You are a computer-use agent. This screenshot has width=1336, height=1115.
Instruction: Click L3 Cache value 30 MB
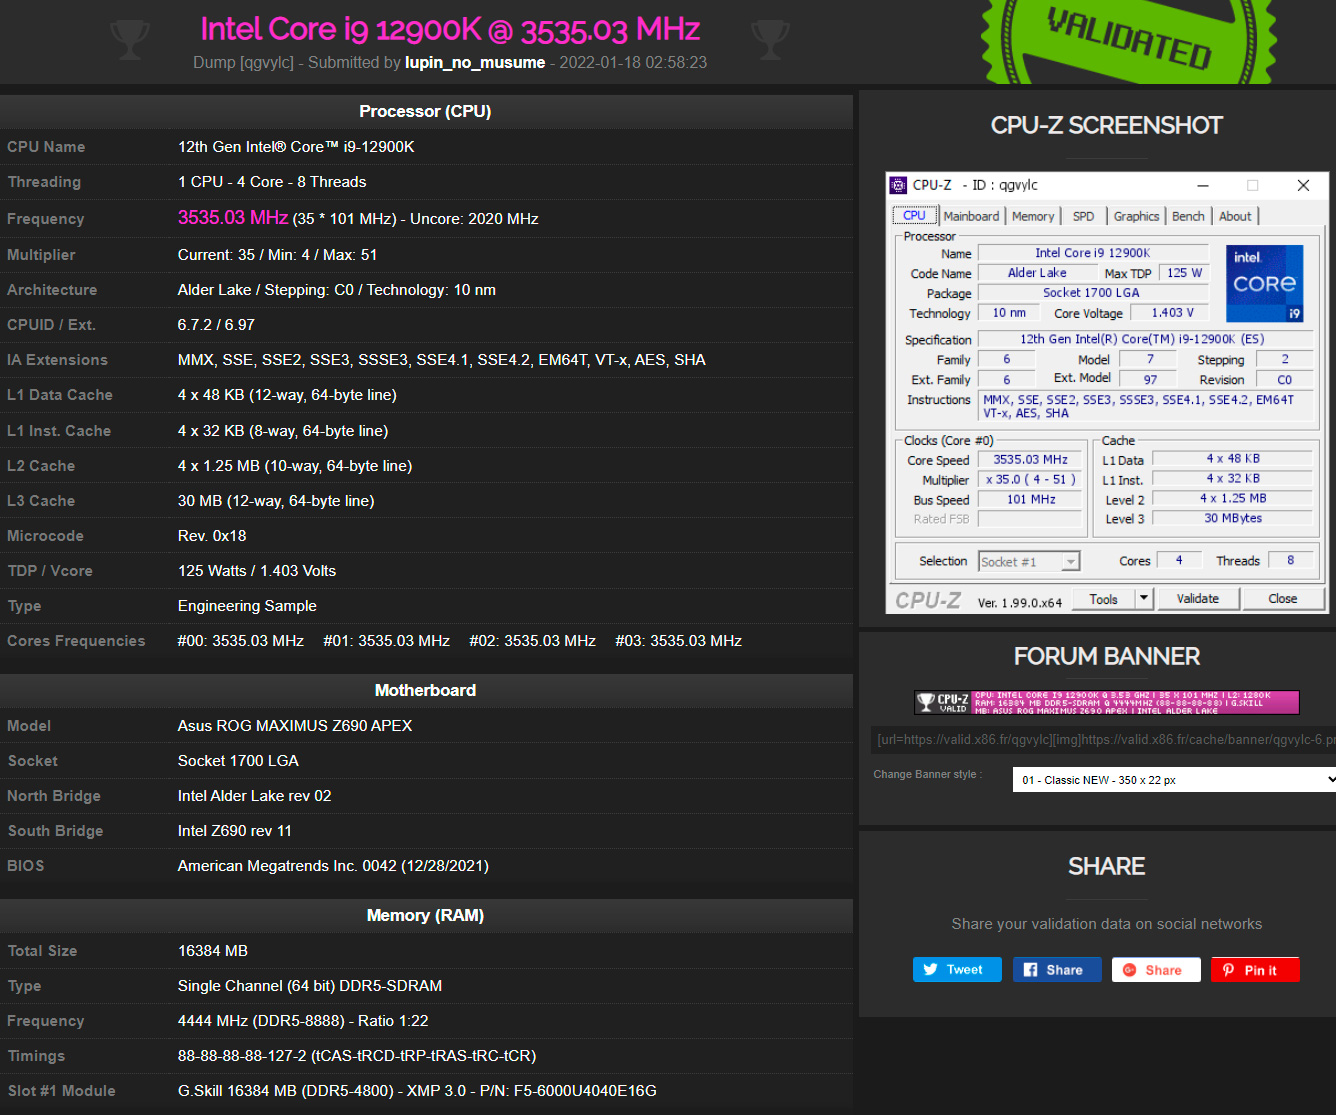[276, 501]
